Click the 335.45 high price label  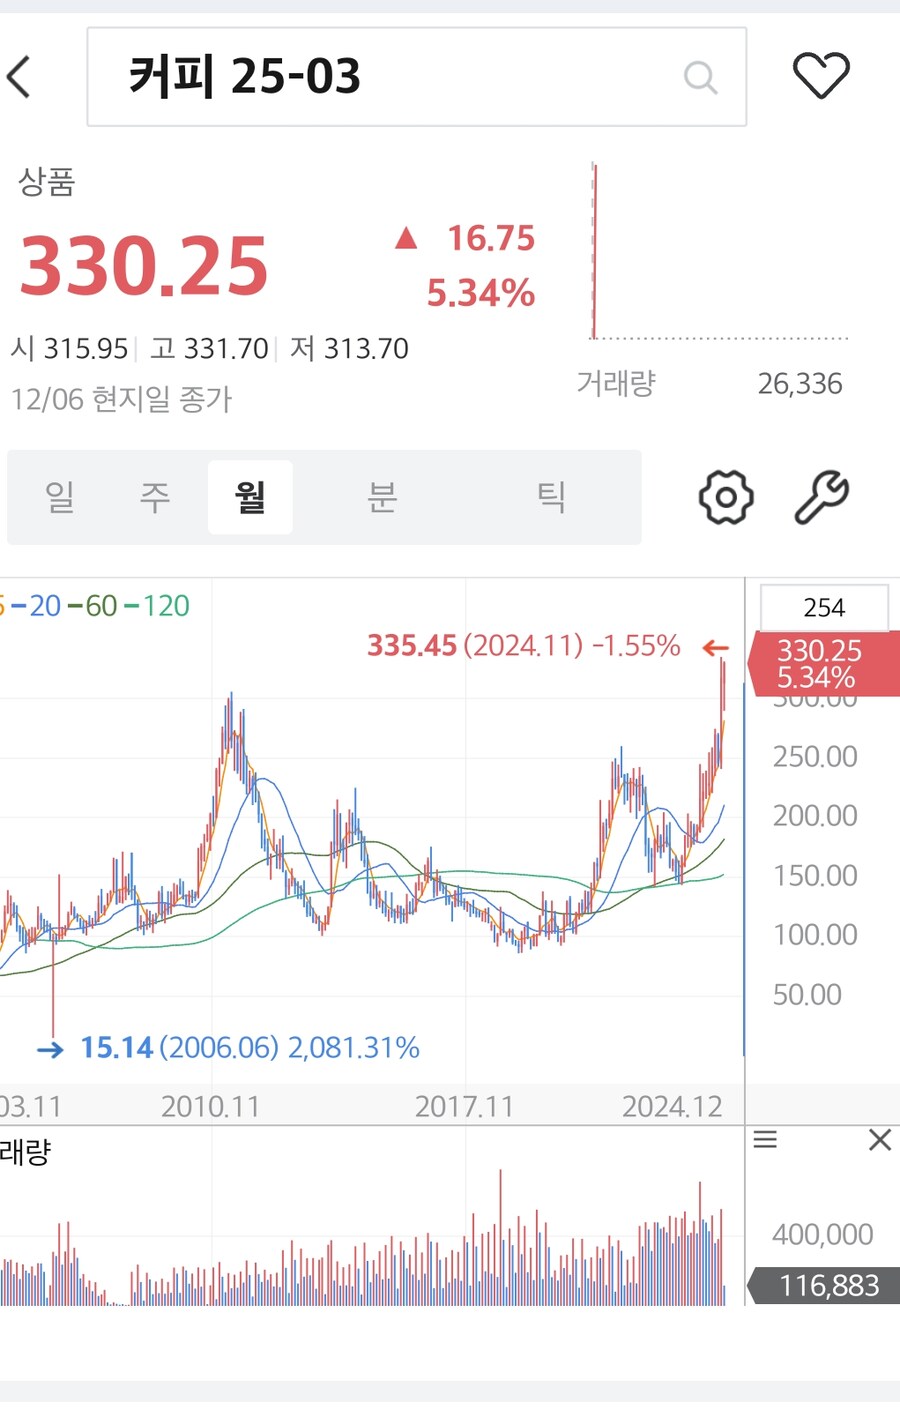(411, 646)
